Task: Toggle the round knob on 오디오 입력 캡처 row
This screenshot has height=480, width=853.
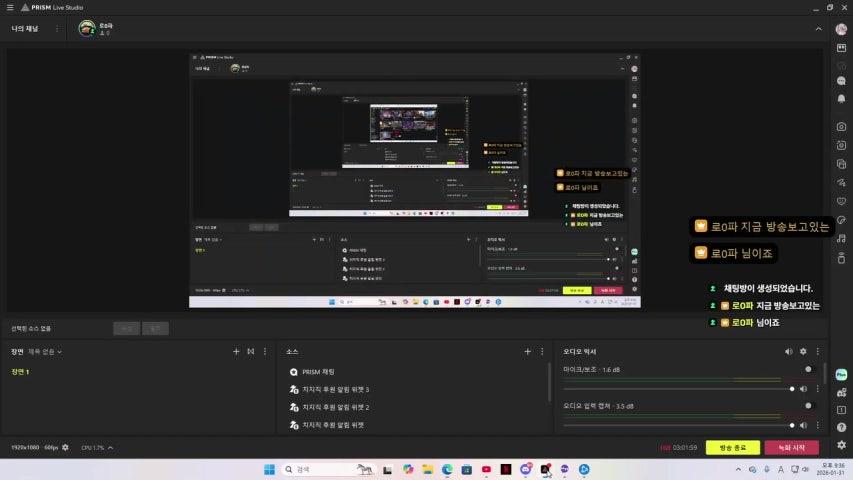Action: (x=808, y=405)
